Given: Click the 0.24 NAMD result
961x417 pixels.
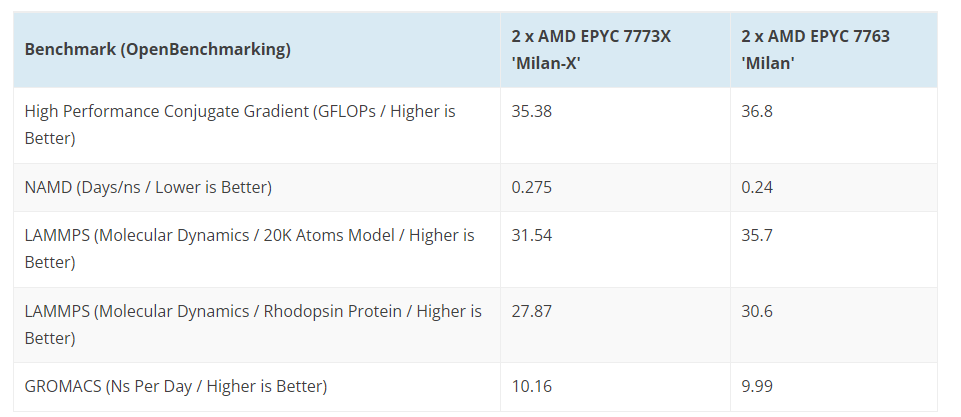Looking at the screenshot, I should coord(756,187).
